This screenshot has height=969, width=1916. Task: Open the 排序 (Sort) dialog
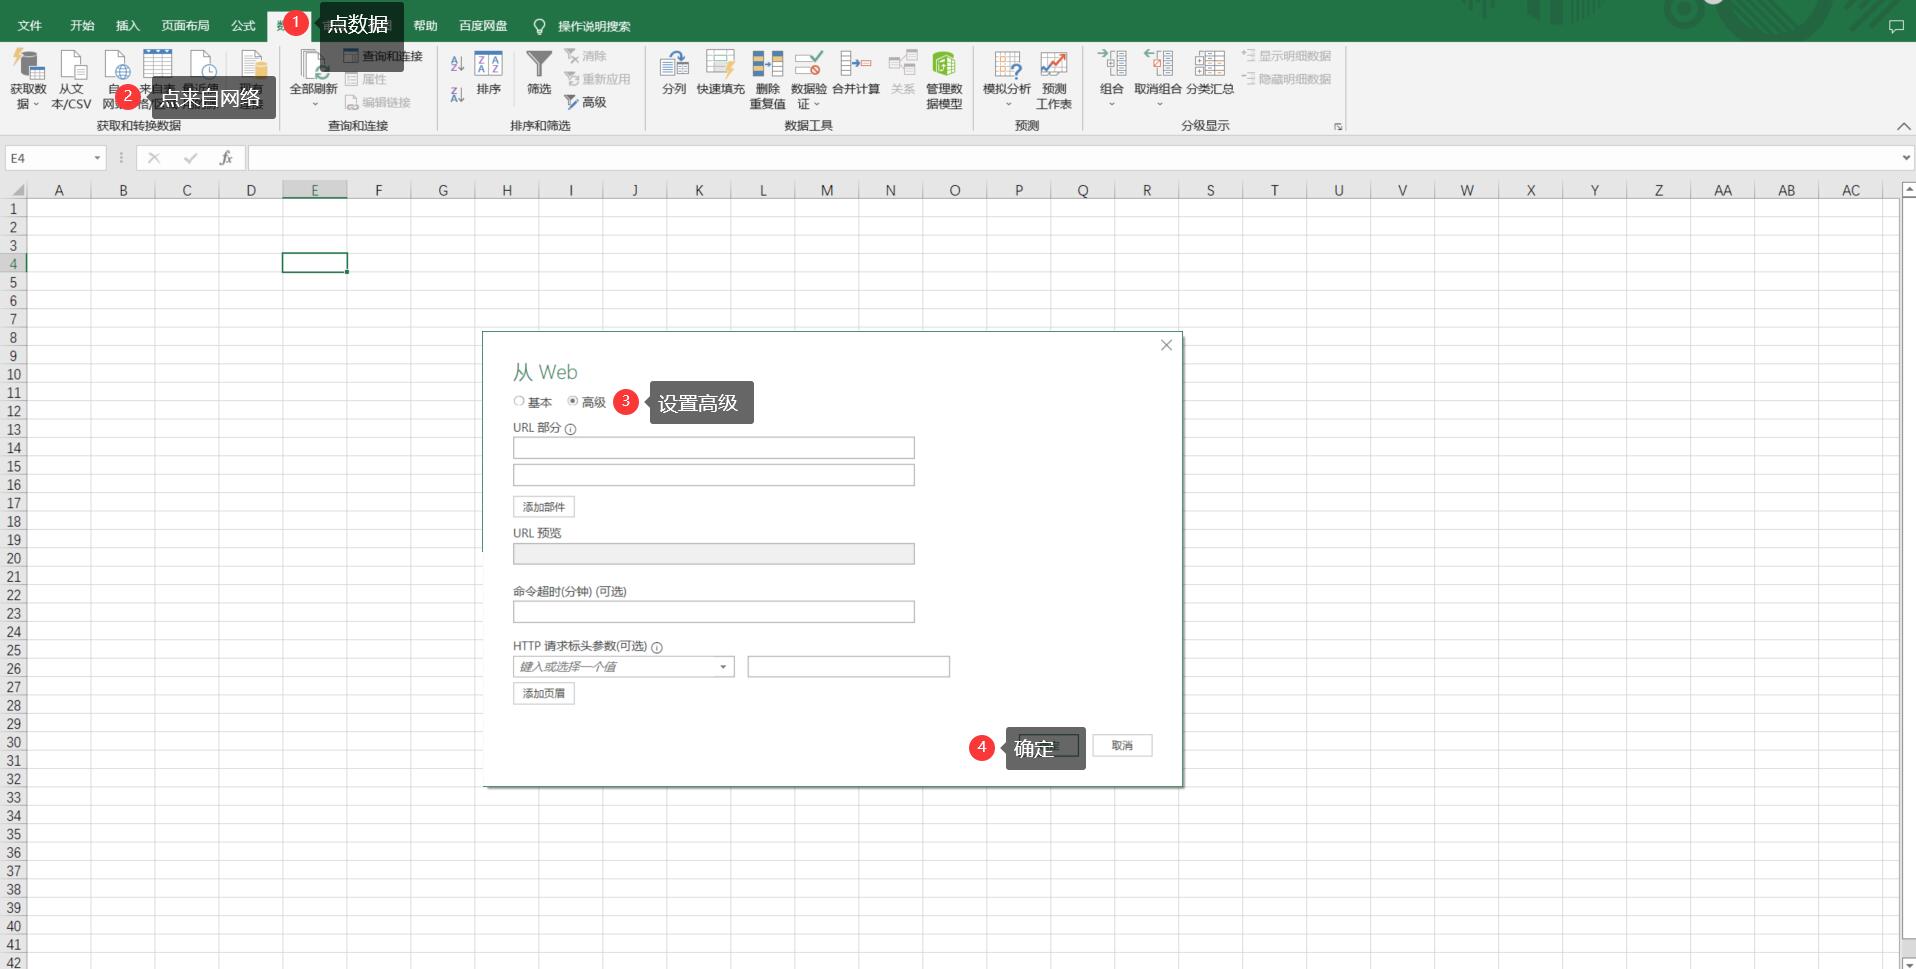[489, 73]
